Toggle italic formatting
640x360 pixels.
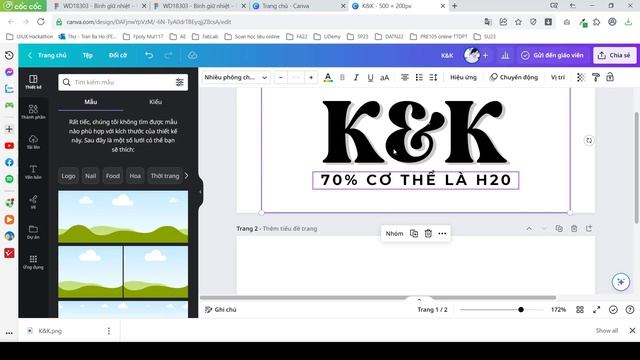(356, 77)
